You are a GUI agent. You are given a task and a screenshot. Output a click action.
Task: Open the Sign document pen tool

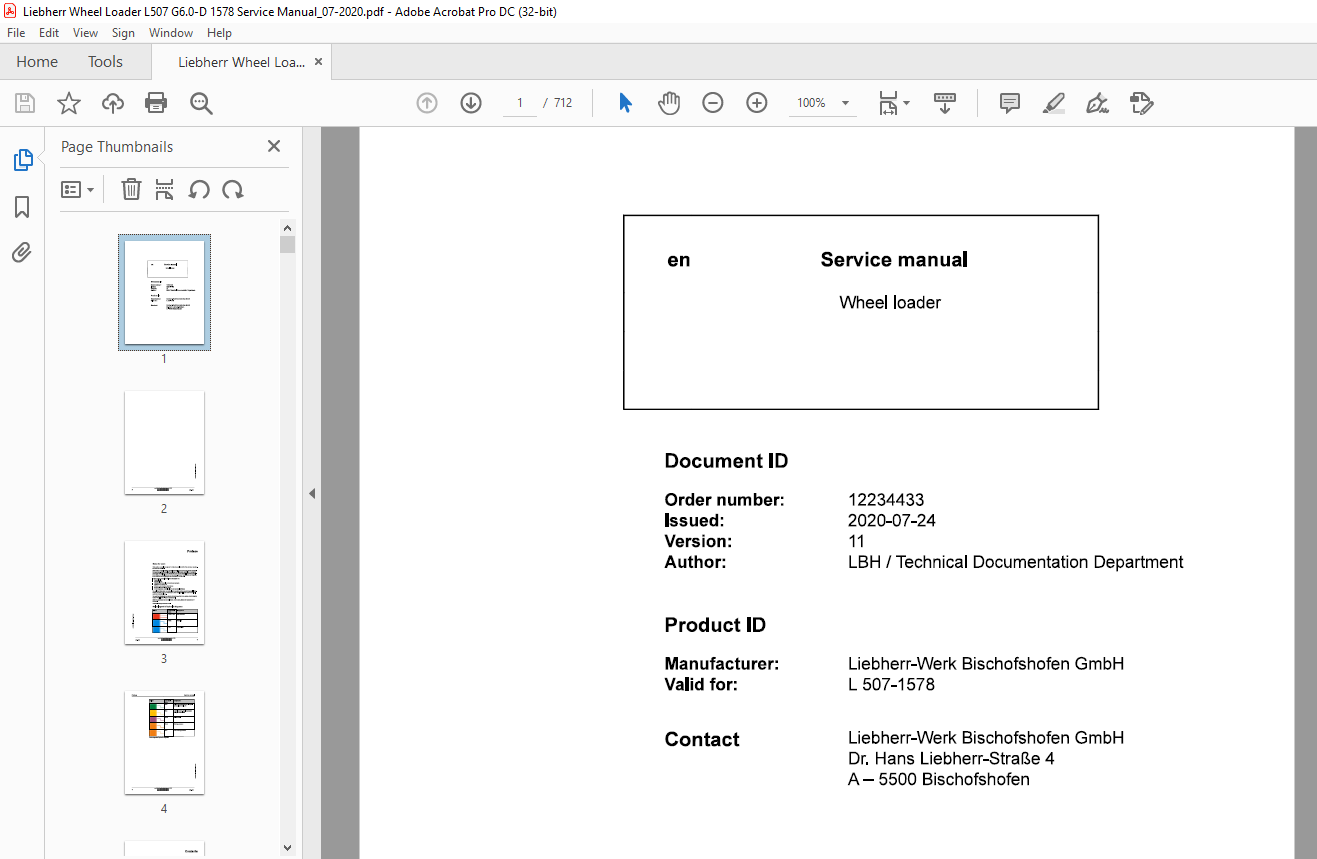pos(1097,103)
